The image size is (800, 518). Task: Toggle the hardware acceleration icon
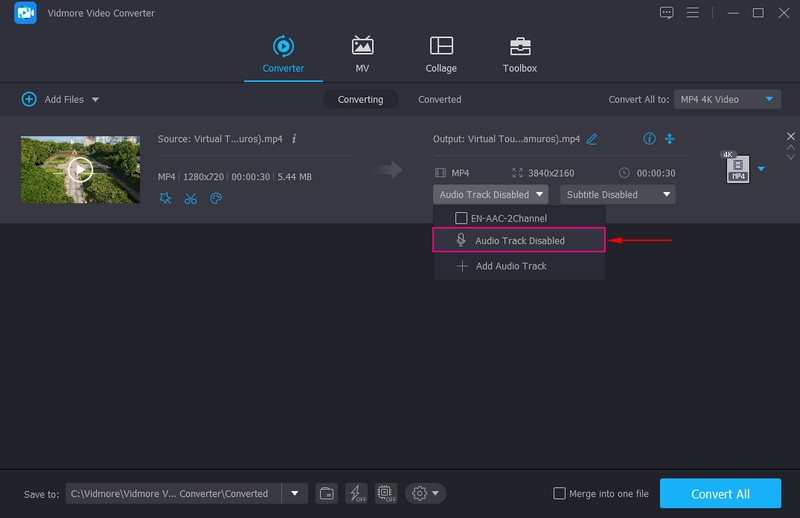click(x=356, y=493)
